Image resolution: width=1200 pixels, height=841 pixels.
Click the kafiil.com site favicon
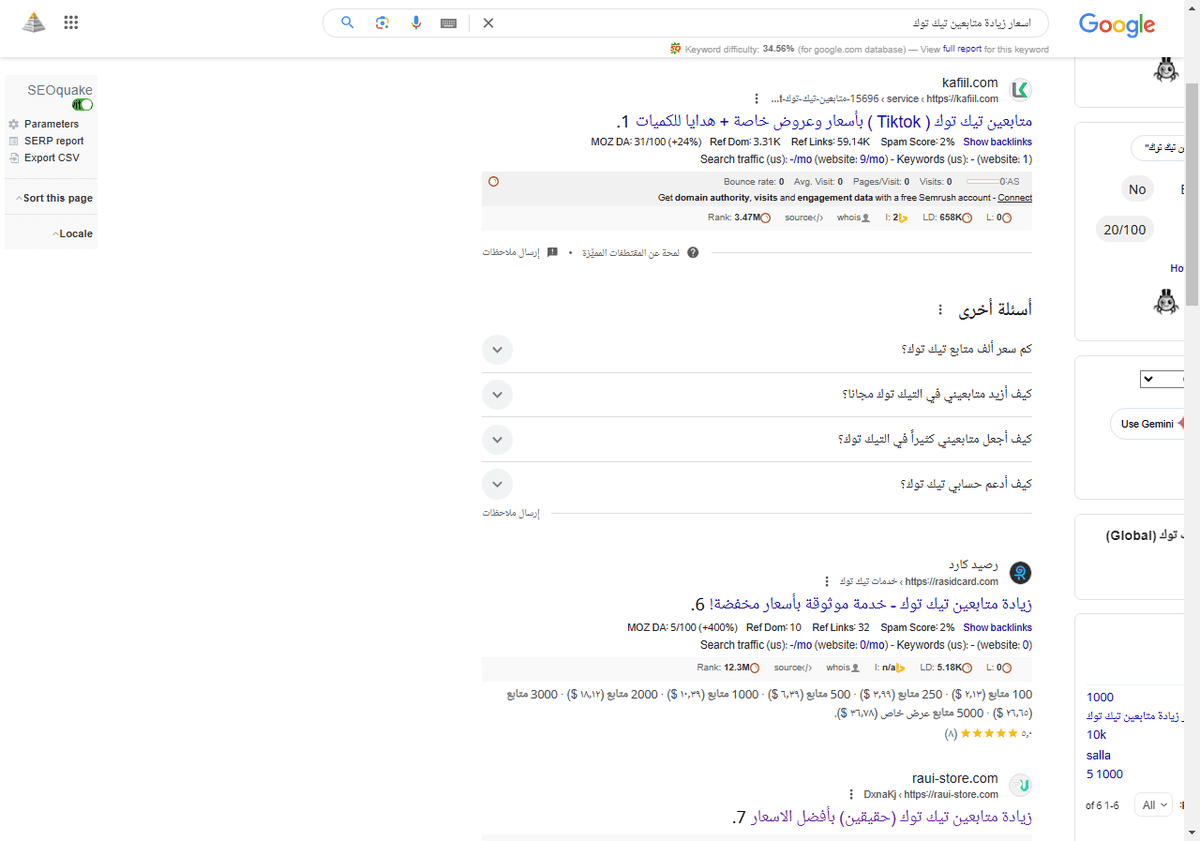1020,89
